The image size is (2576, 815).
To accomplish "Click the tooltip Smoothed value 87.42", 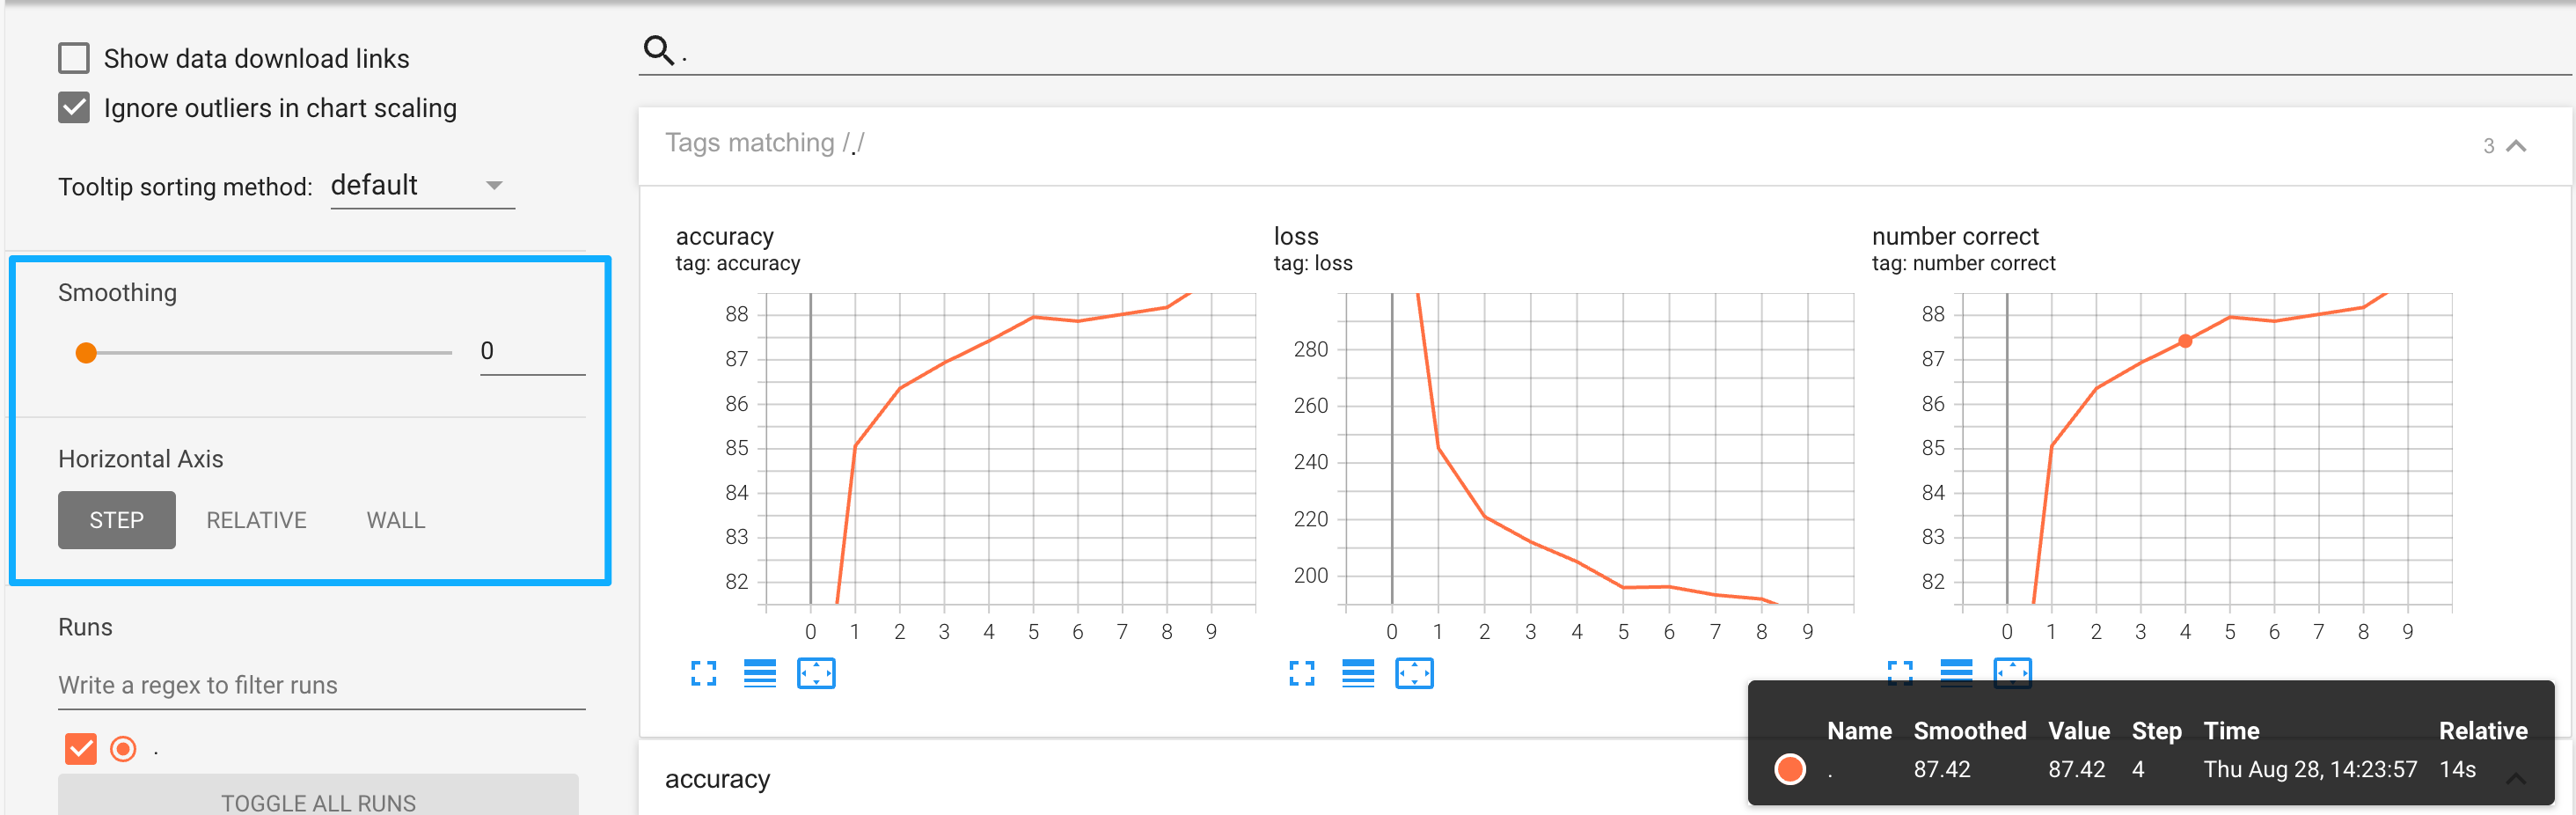I will (x=1941, y=769).
